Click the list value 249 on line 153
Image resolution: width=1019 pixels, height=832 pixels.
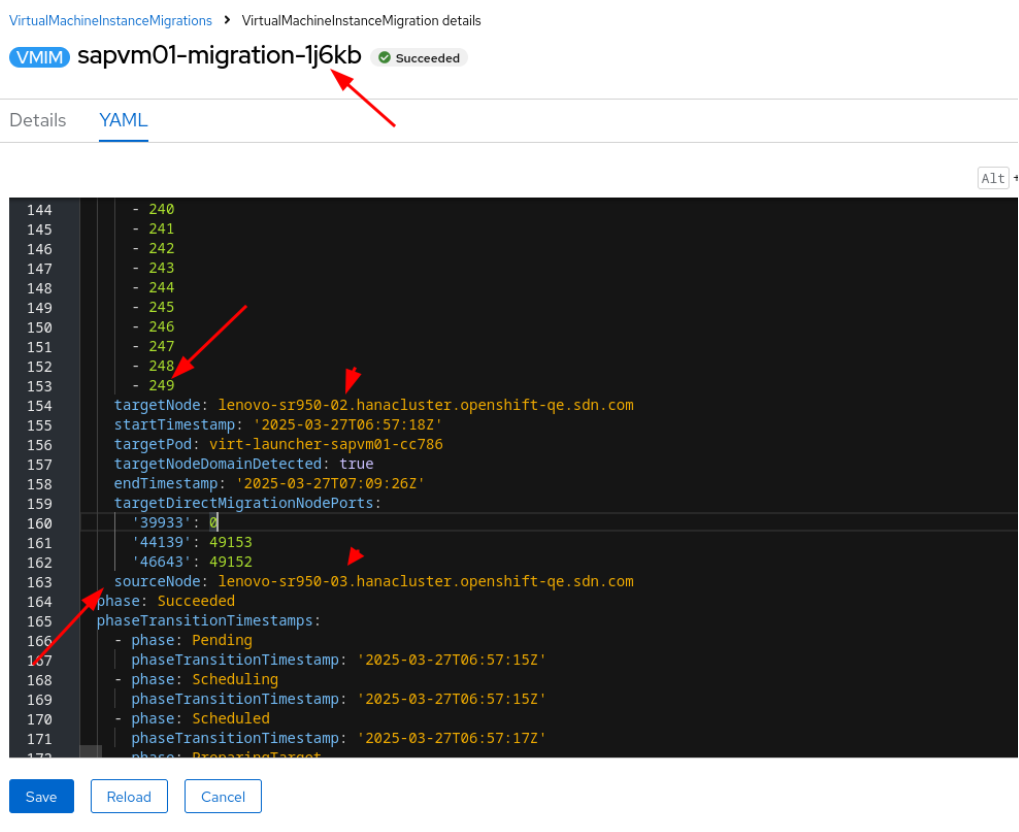pyautogui.click(x=161, y=385)
